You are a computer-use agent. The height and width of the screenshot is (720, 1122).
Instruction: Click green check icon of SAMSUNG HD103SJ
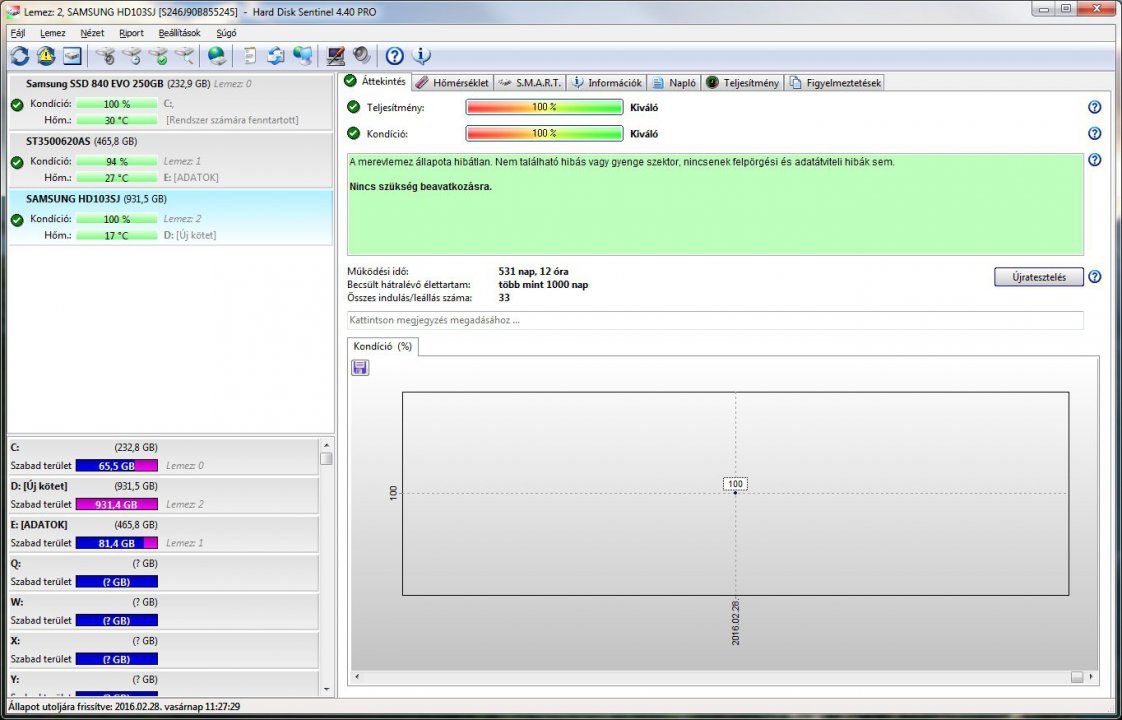[17, 220]
